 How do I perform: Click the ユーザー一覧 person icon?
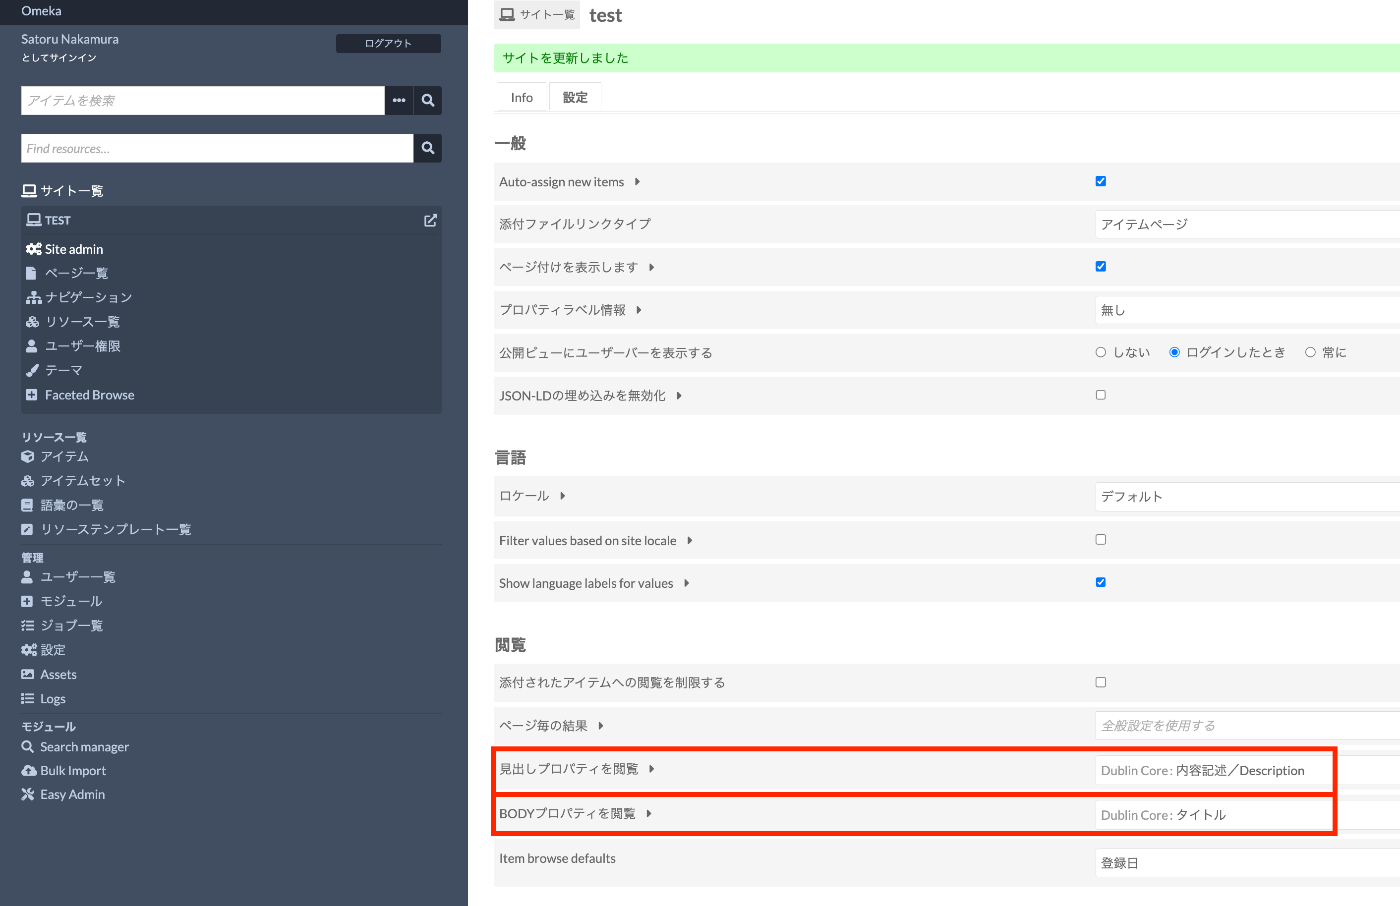tap(27, 577)
